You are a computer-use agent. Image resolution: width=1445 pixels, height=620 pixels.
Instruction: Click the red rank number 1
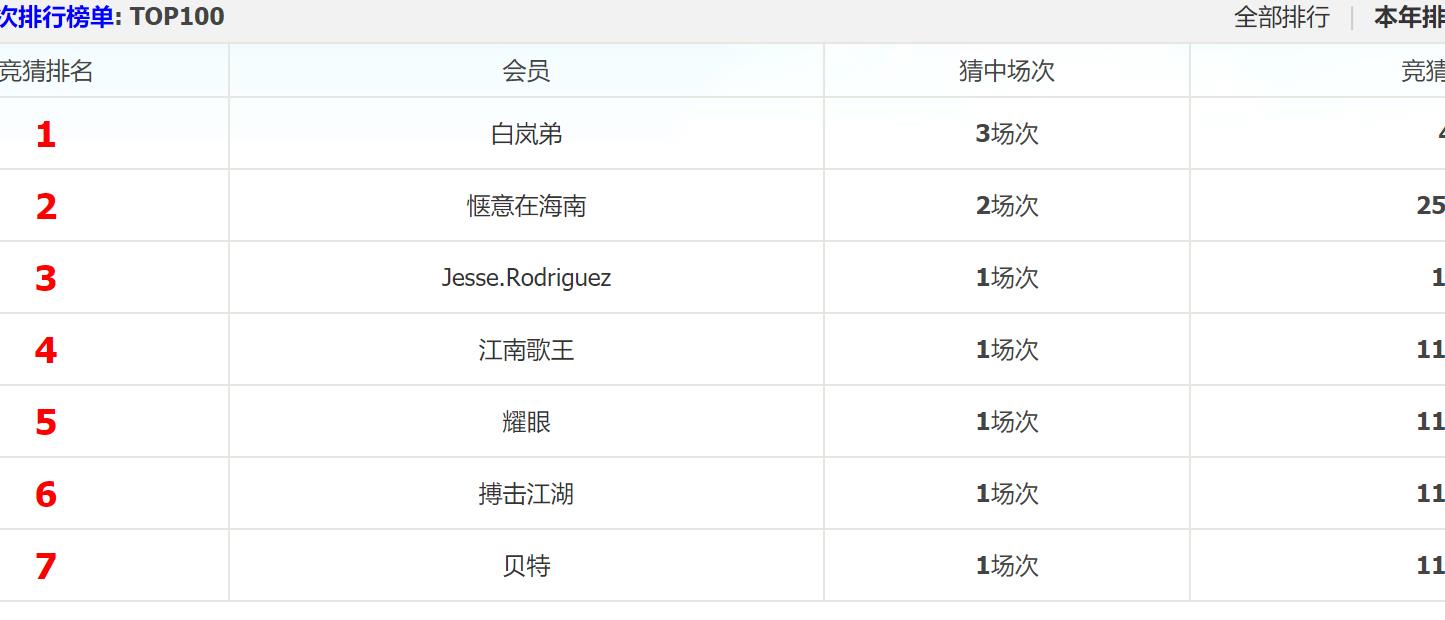(x=46, y=135)
